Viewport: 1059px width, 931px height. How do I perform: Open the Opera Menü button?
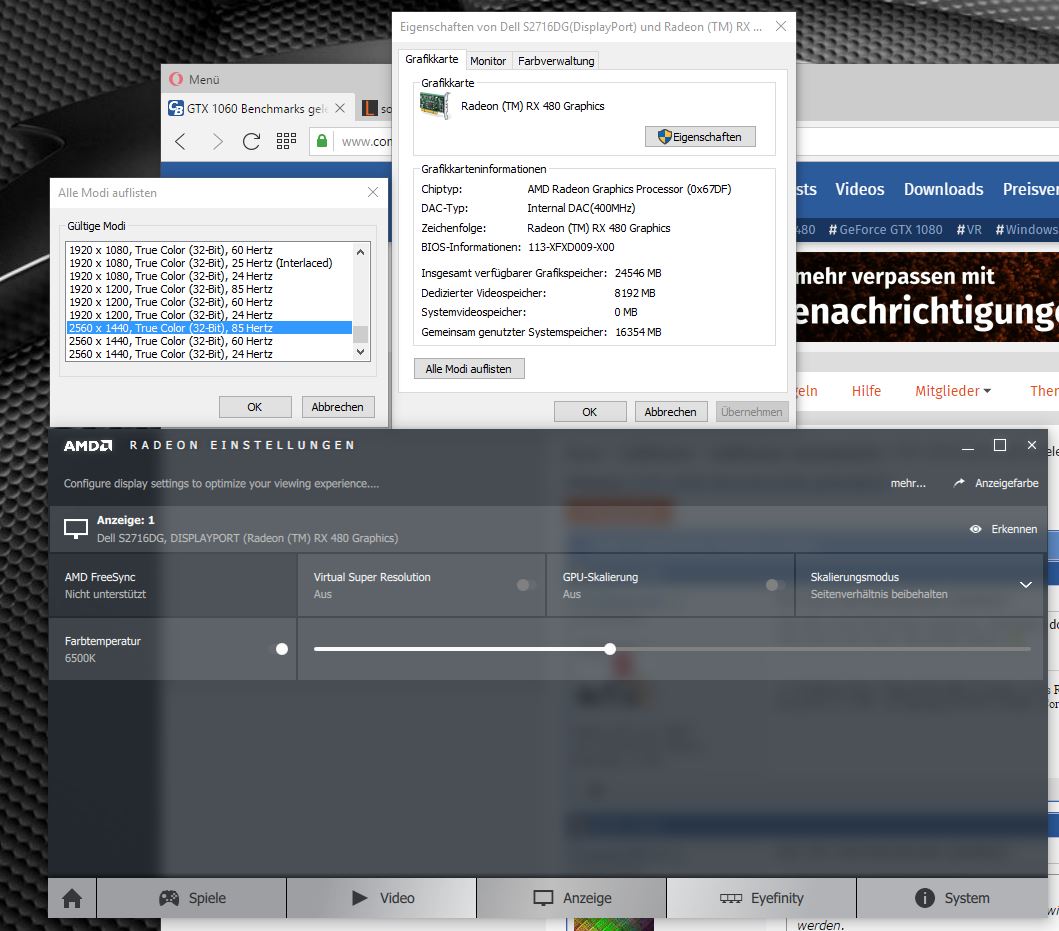[x=195, y=79]
